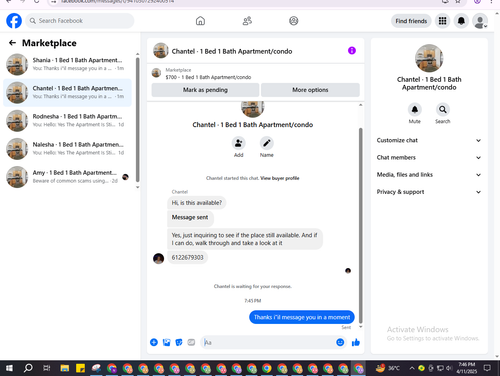Open the Groups icon in top navigation
This screenshot has width=500, height=376.
coord(294,21)
